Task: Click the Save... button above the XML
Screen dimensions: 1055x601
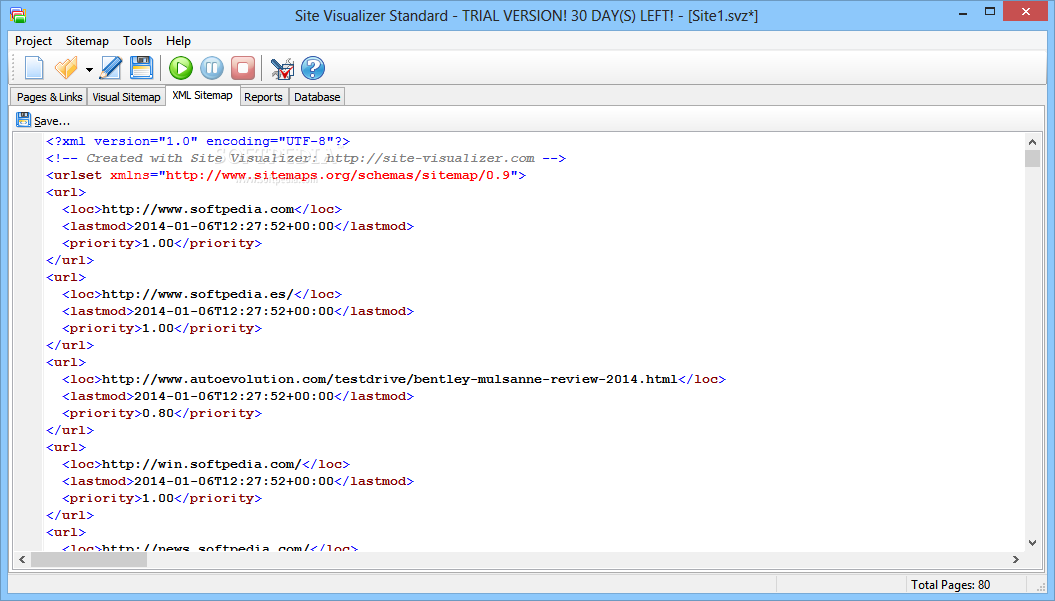Action: 43,120
